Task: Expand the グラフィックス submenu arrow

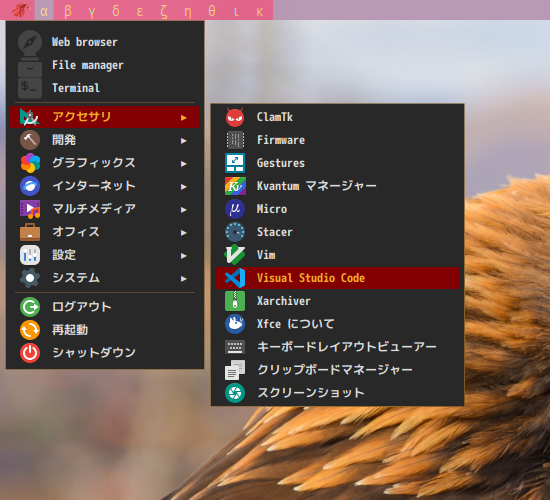Action: [183, 164]
